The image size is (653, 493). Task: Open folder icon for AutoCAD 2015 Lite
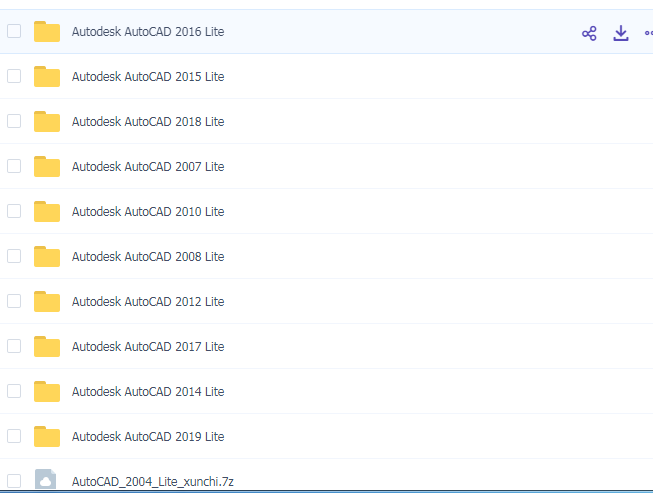tap(47, 77)
